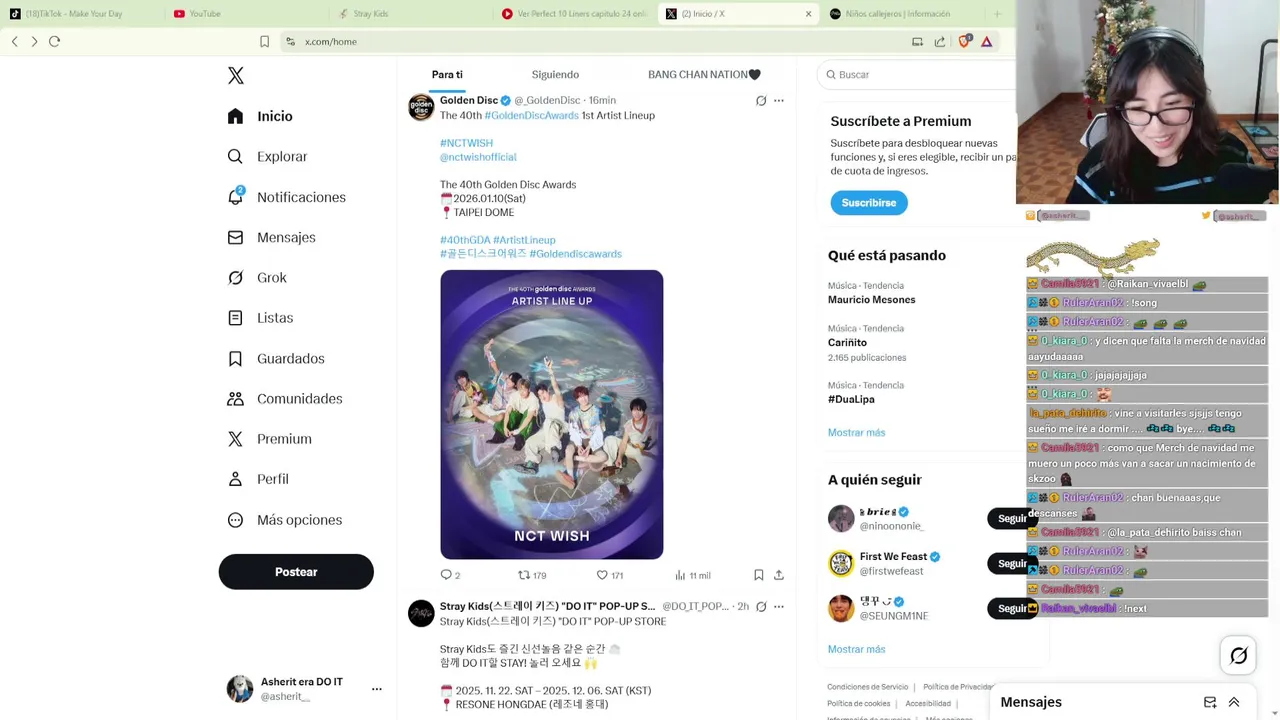Click the X logo at sidebar top
Viewport: 1280px width, 720px height.
[236, 76]
